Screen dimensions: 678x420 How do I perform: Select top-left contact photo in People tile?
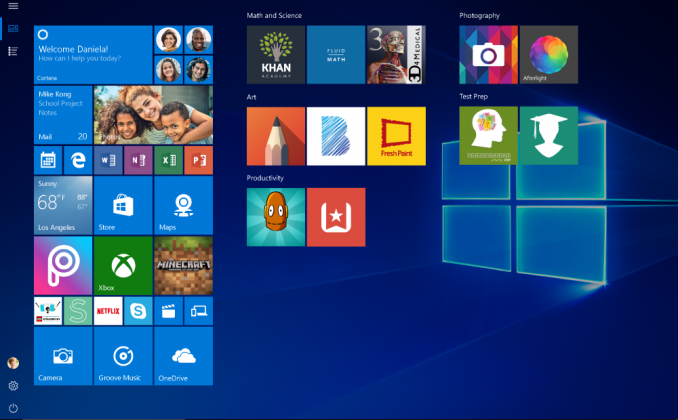pyautogui.click(x=168, y=39)
